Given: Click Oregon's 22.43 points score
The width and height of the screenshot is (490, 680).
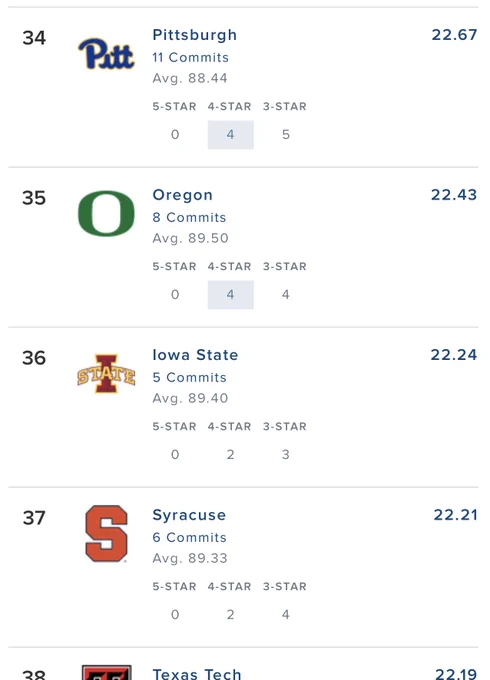Looking at the screenshot, I should click(454, 195).
